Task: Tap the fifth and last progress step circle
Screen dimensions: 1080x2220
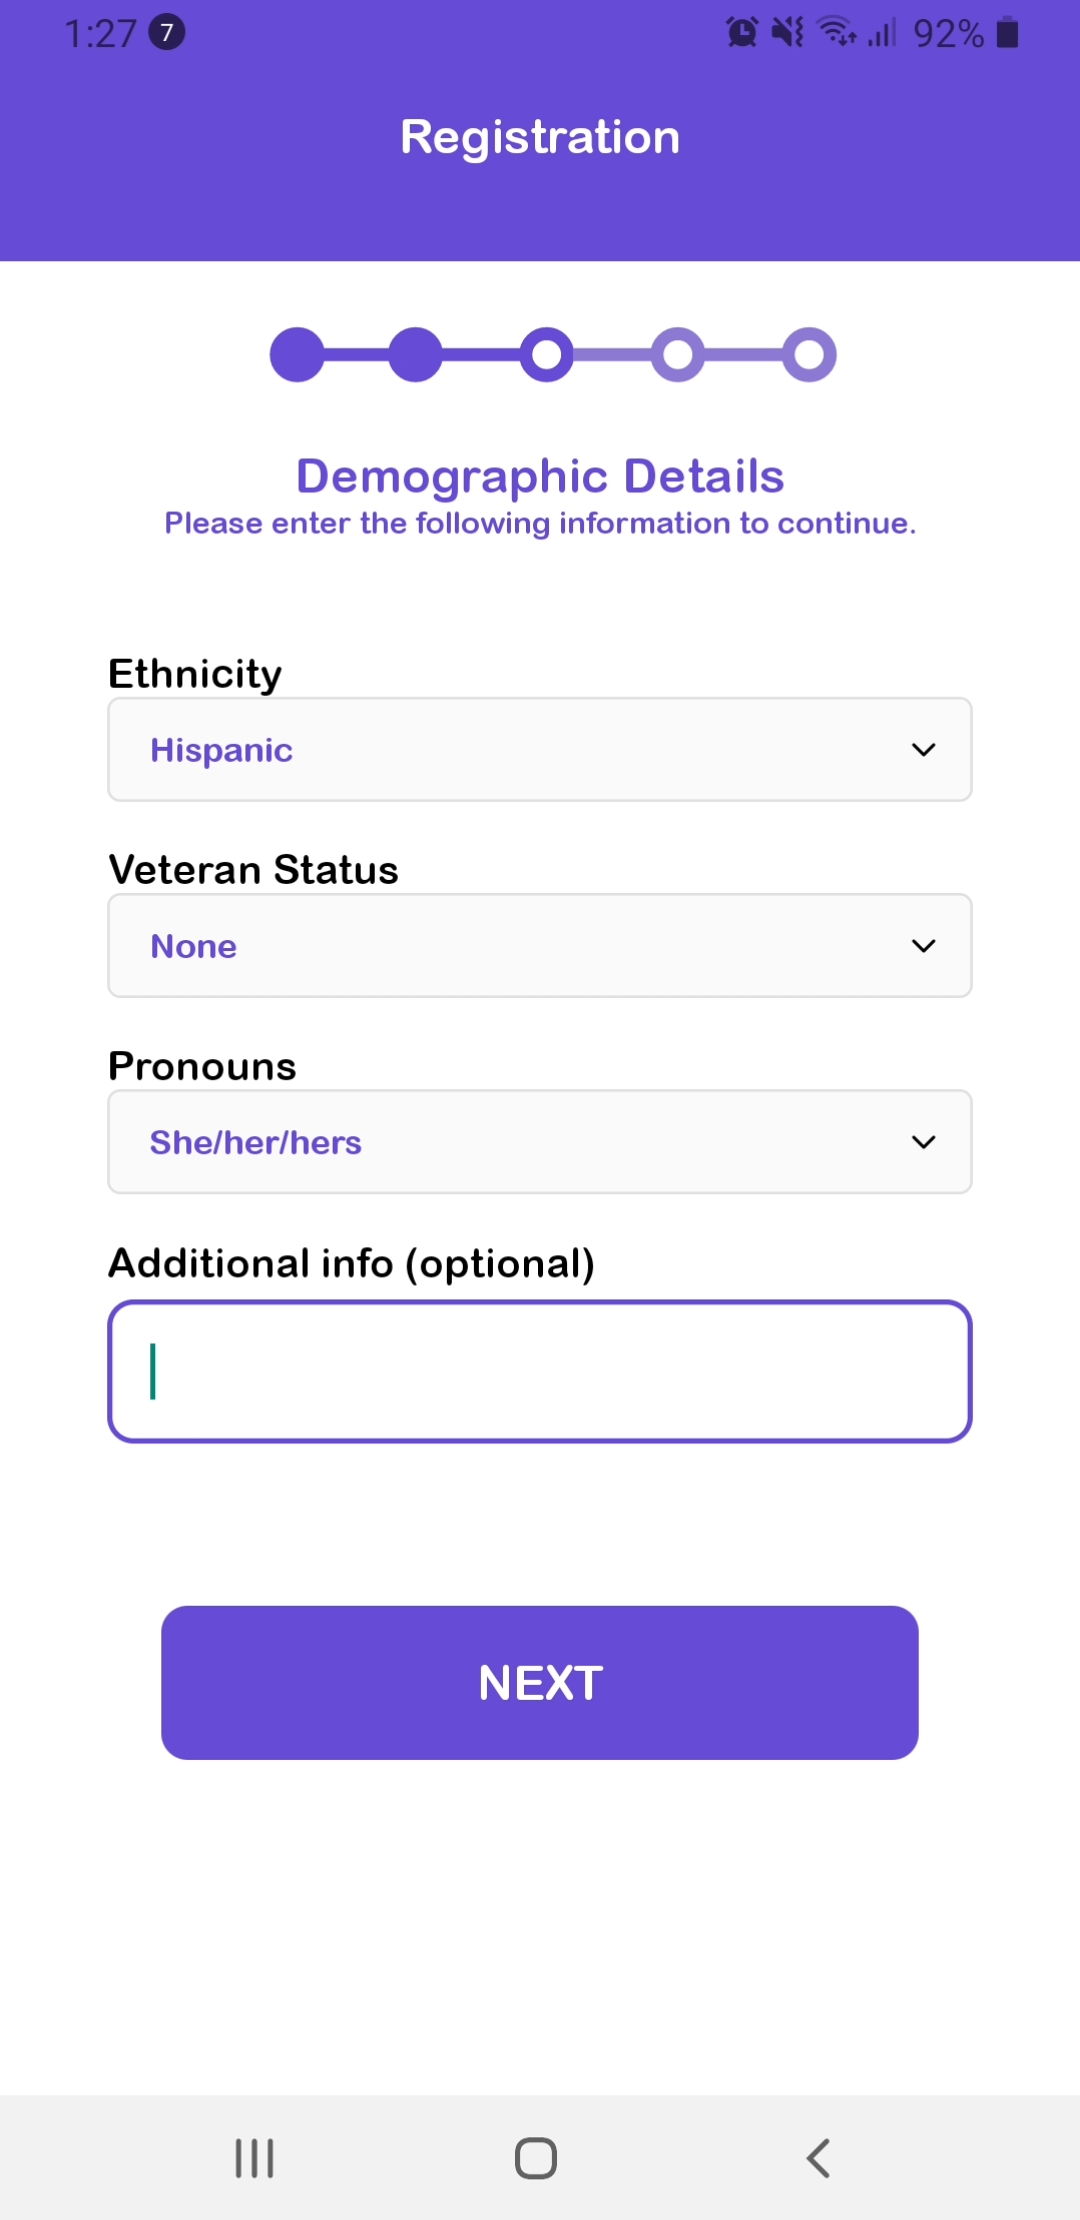Action: tap(809, 354)
